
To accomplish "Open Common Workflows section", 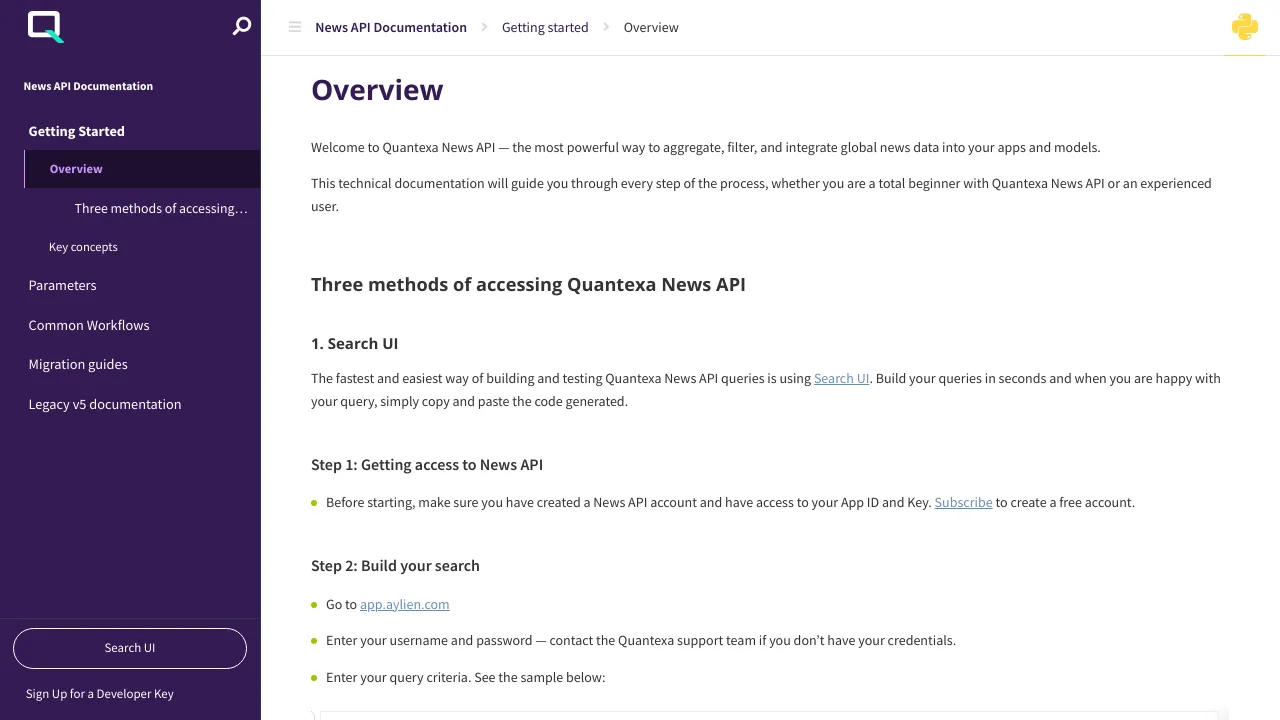I will 89,325.
